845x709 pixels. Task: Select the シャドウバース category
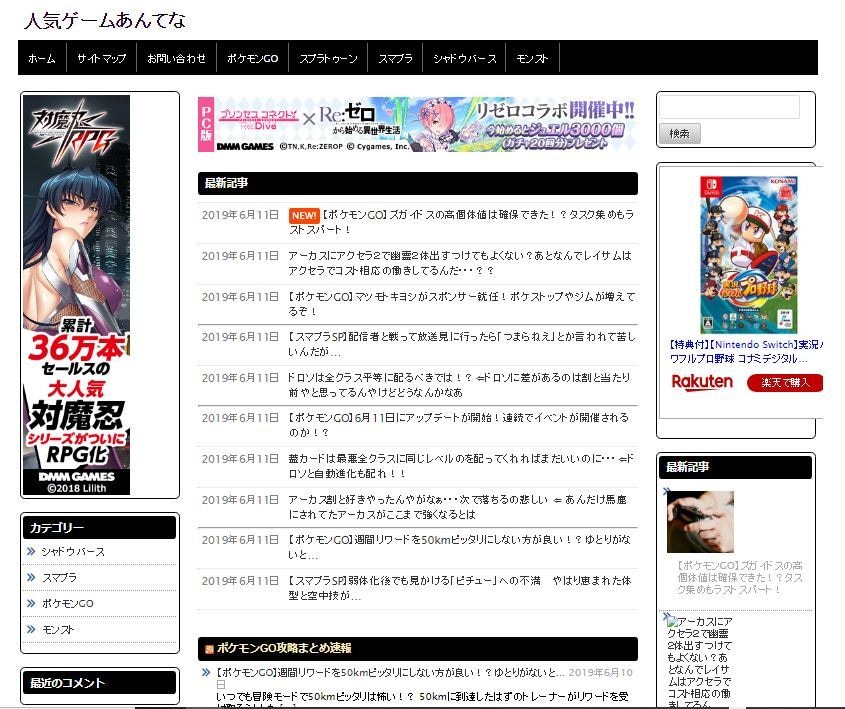point(73,552)
